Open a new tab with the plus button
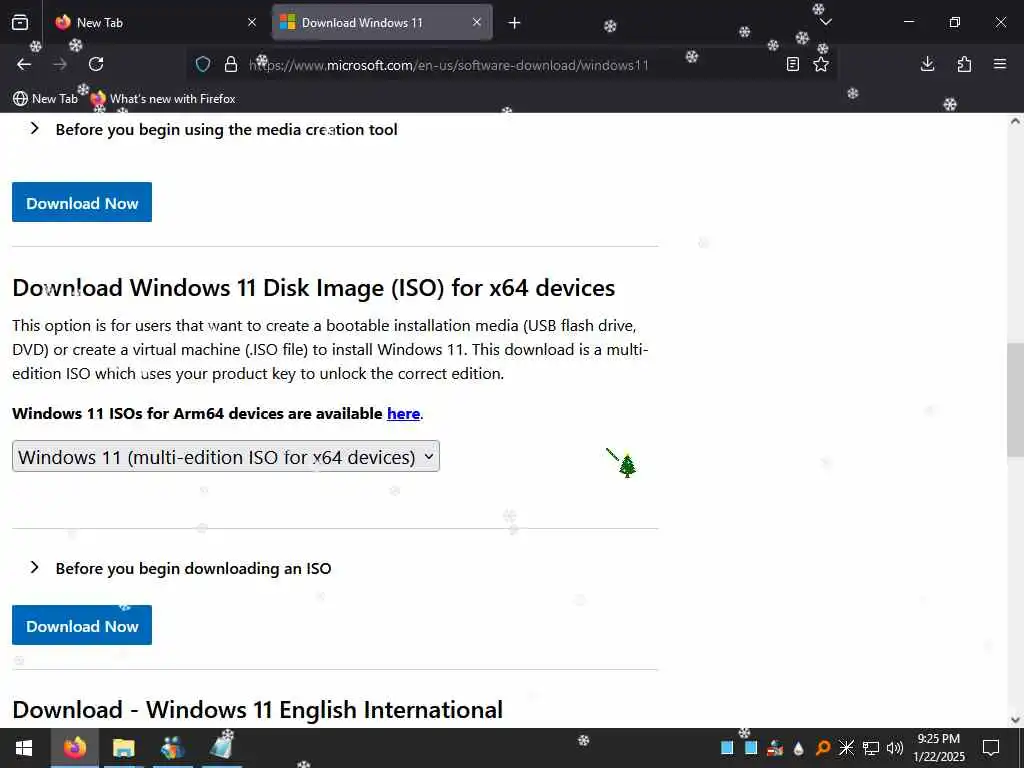The image size is (1024, 768). (x=515, y=23)
